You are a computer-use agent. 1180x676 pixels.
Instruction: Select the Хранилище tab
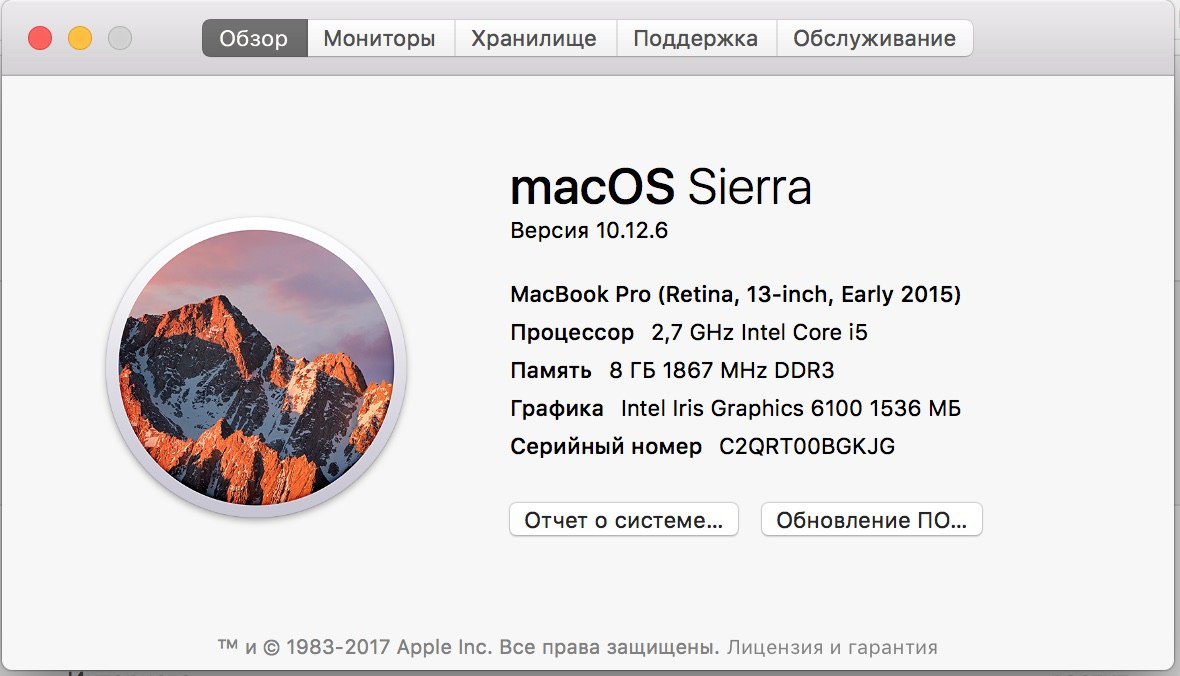pos(534,38)
